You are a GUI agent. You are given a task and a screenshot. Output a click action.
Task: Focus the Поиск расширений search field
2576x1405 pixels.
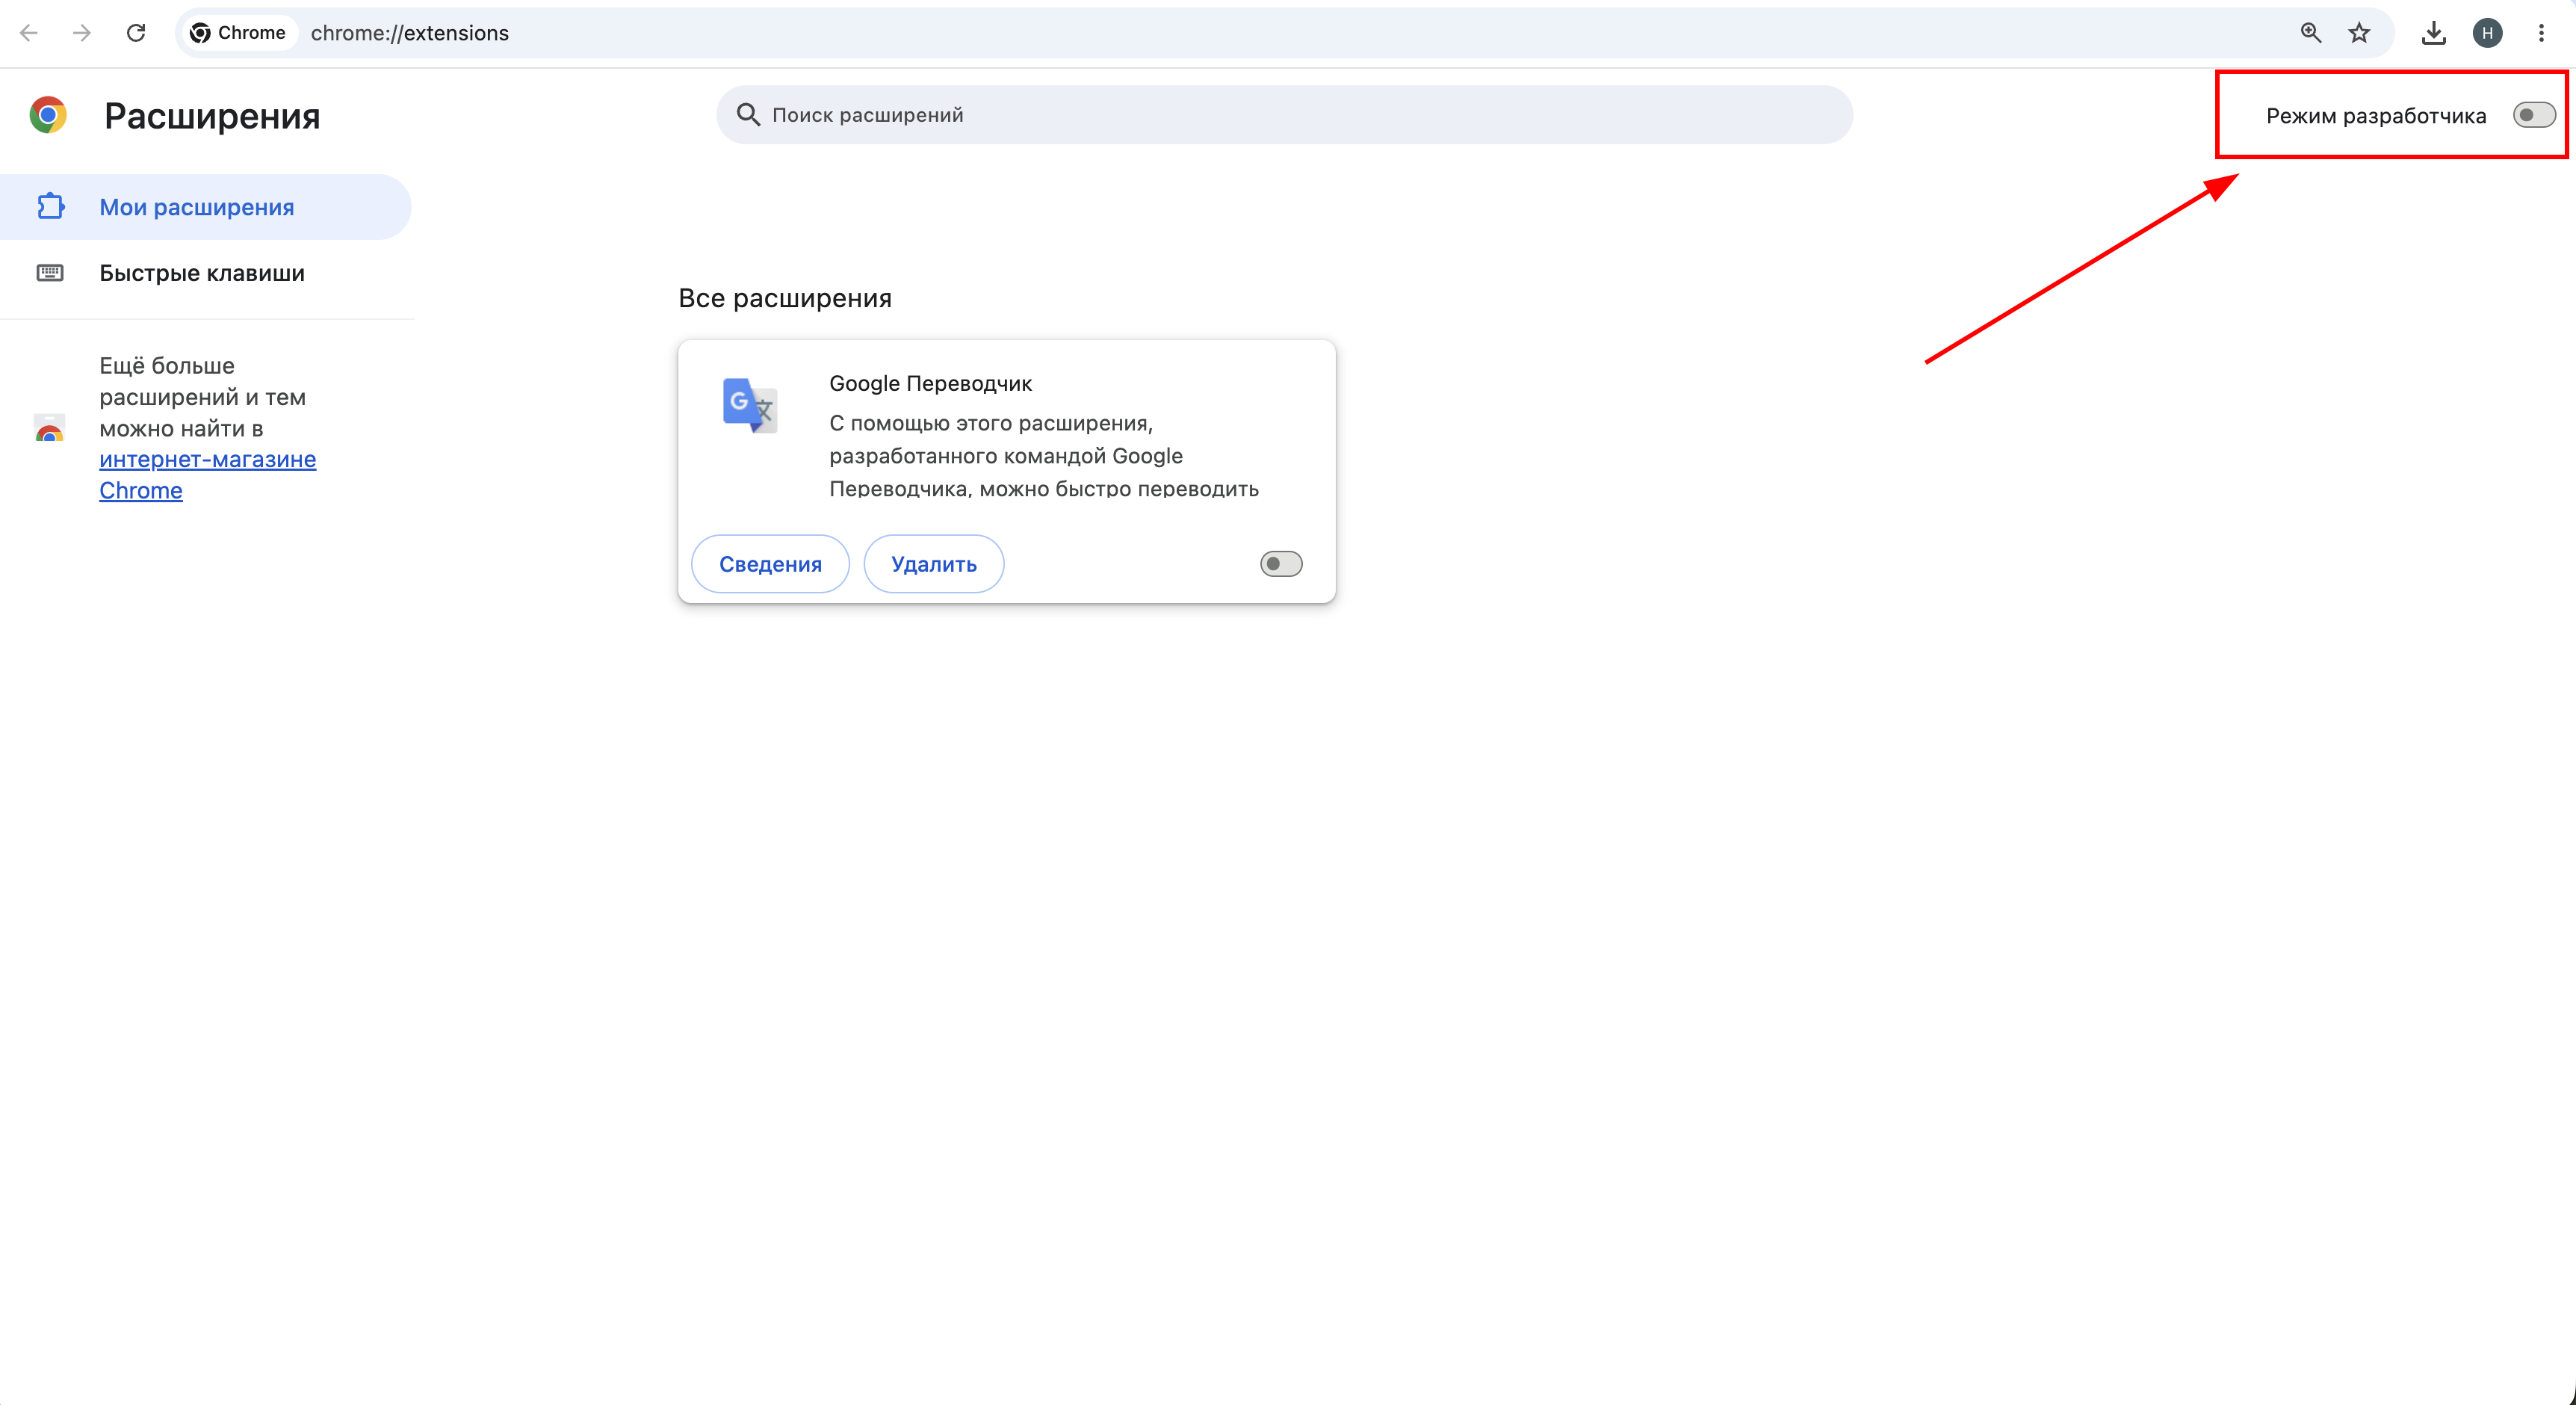pos(1284,115)
